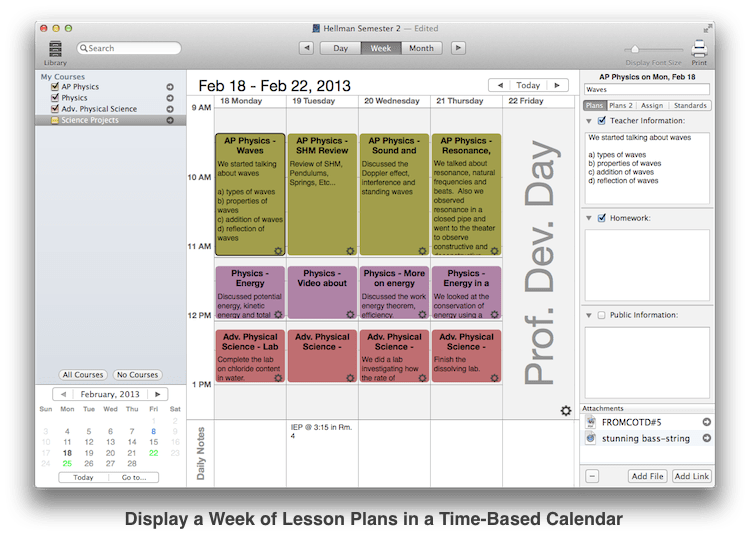The height and width of the screenshot is (536, 750).
Task: Select the Plans 2 tab
Action: pos(620,105)
